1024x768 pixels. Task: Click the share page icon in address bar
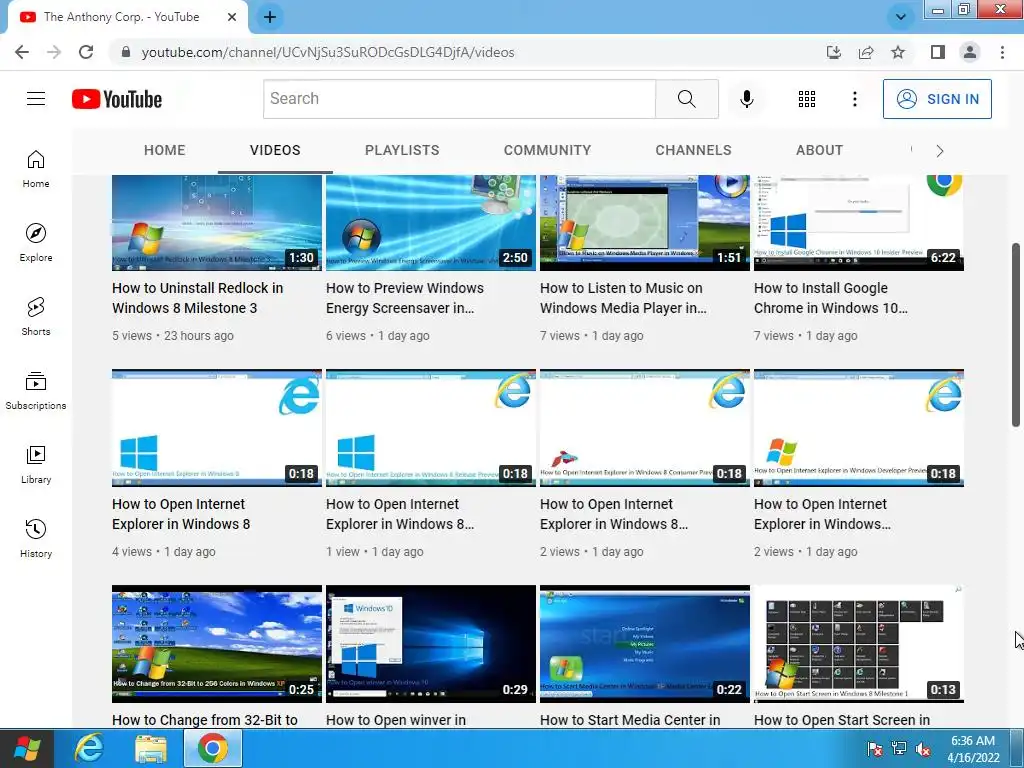(866, 52)
